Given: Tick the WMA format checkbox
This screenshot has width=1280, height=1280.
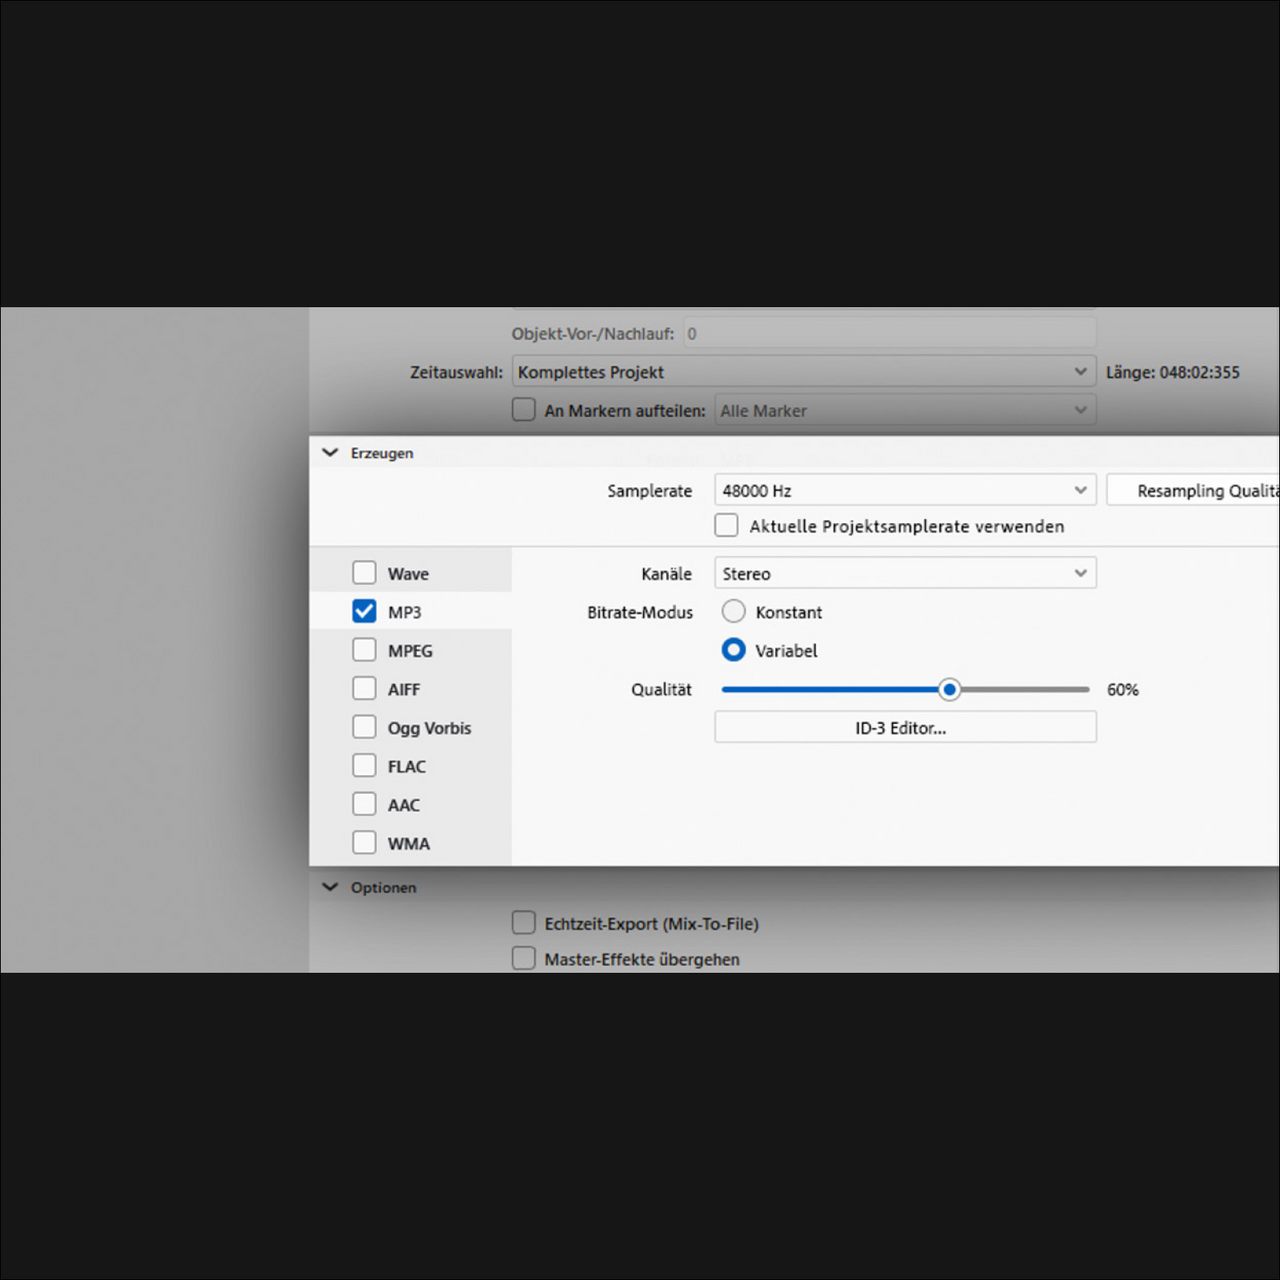Looking at the screenshot, I should point(364,843).
